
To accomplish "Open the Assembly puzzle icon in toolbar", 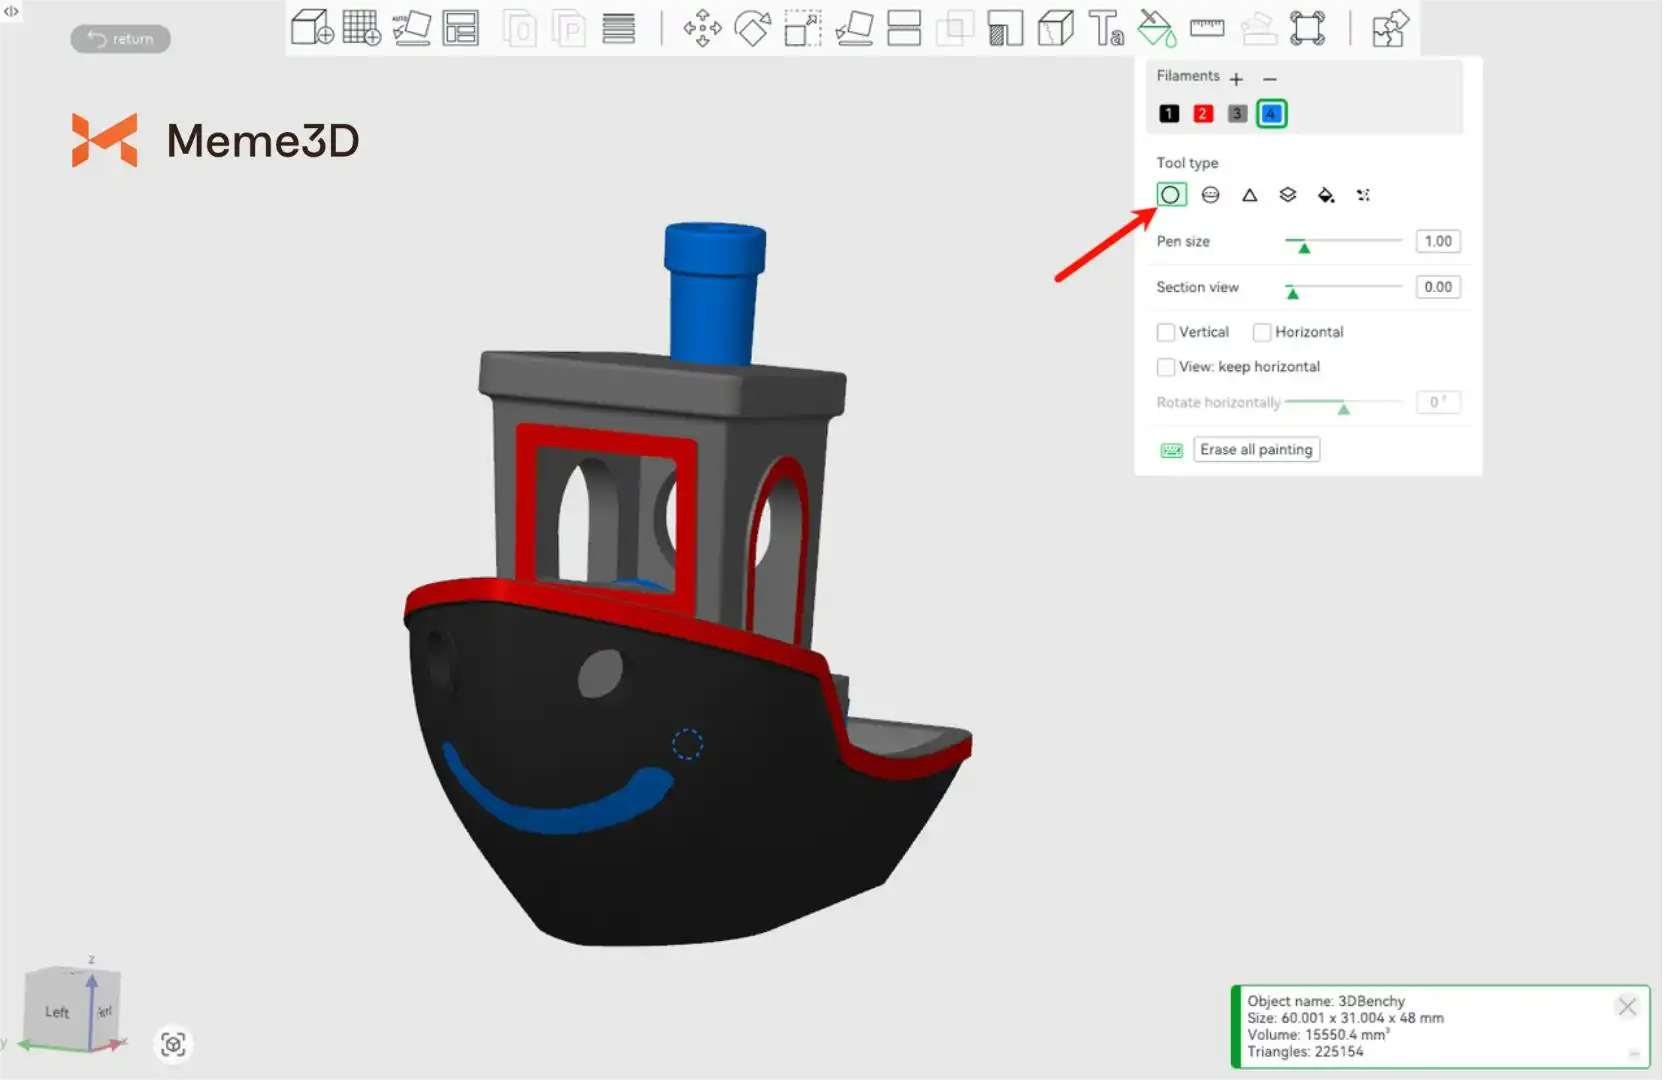I will (x=1389, y=28).
